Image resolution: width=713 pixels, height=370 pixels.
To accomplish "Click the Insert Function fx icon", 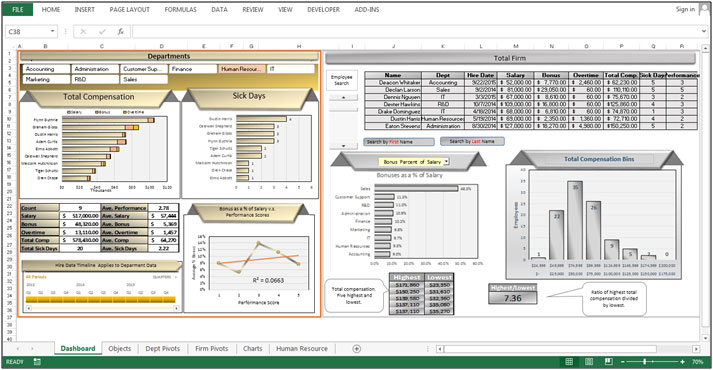I will click(x=121, y=31).
